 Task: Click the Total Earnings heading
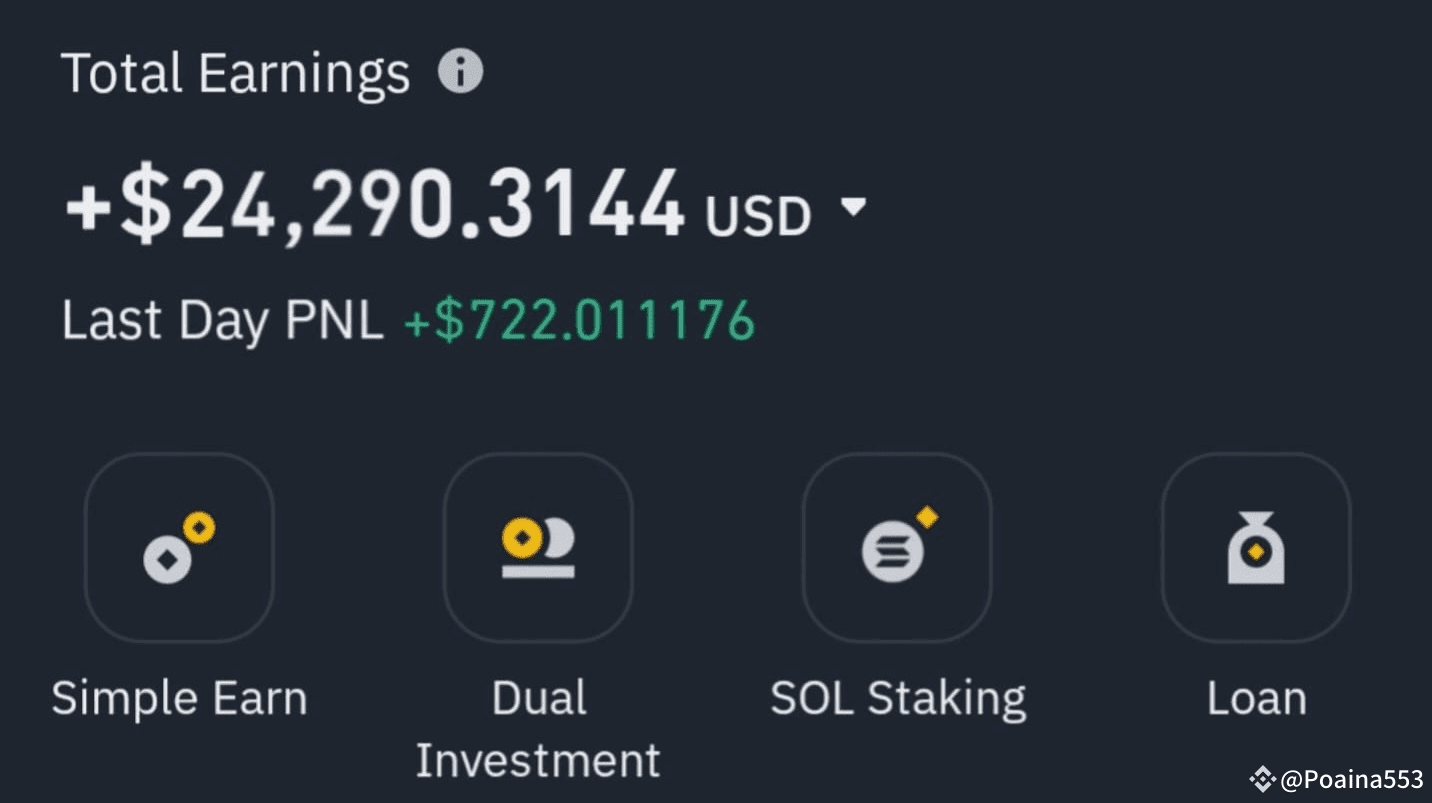pos(235,74)
